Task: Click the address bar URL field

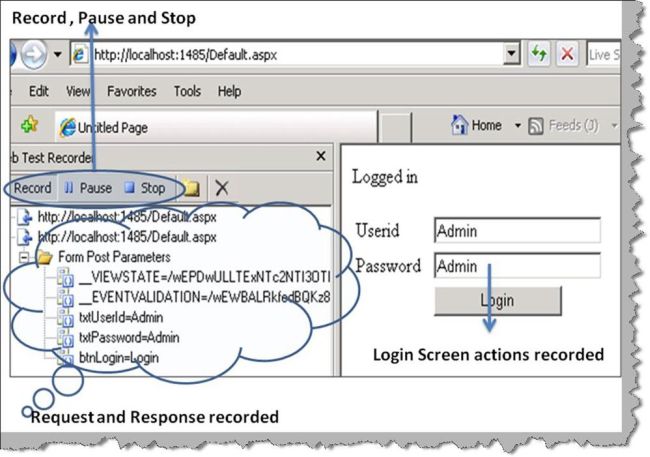Action: pos(286,54)
